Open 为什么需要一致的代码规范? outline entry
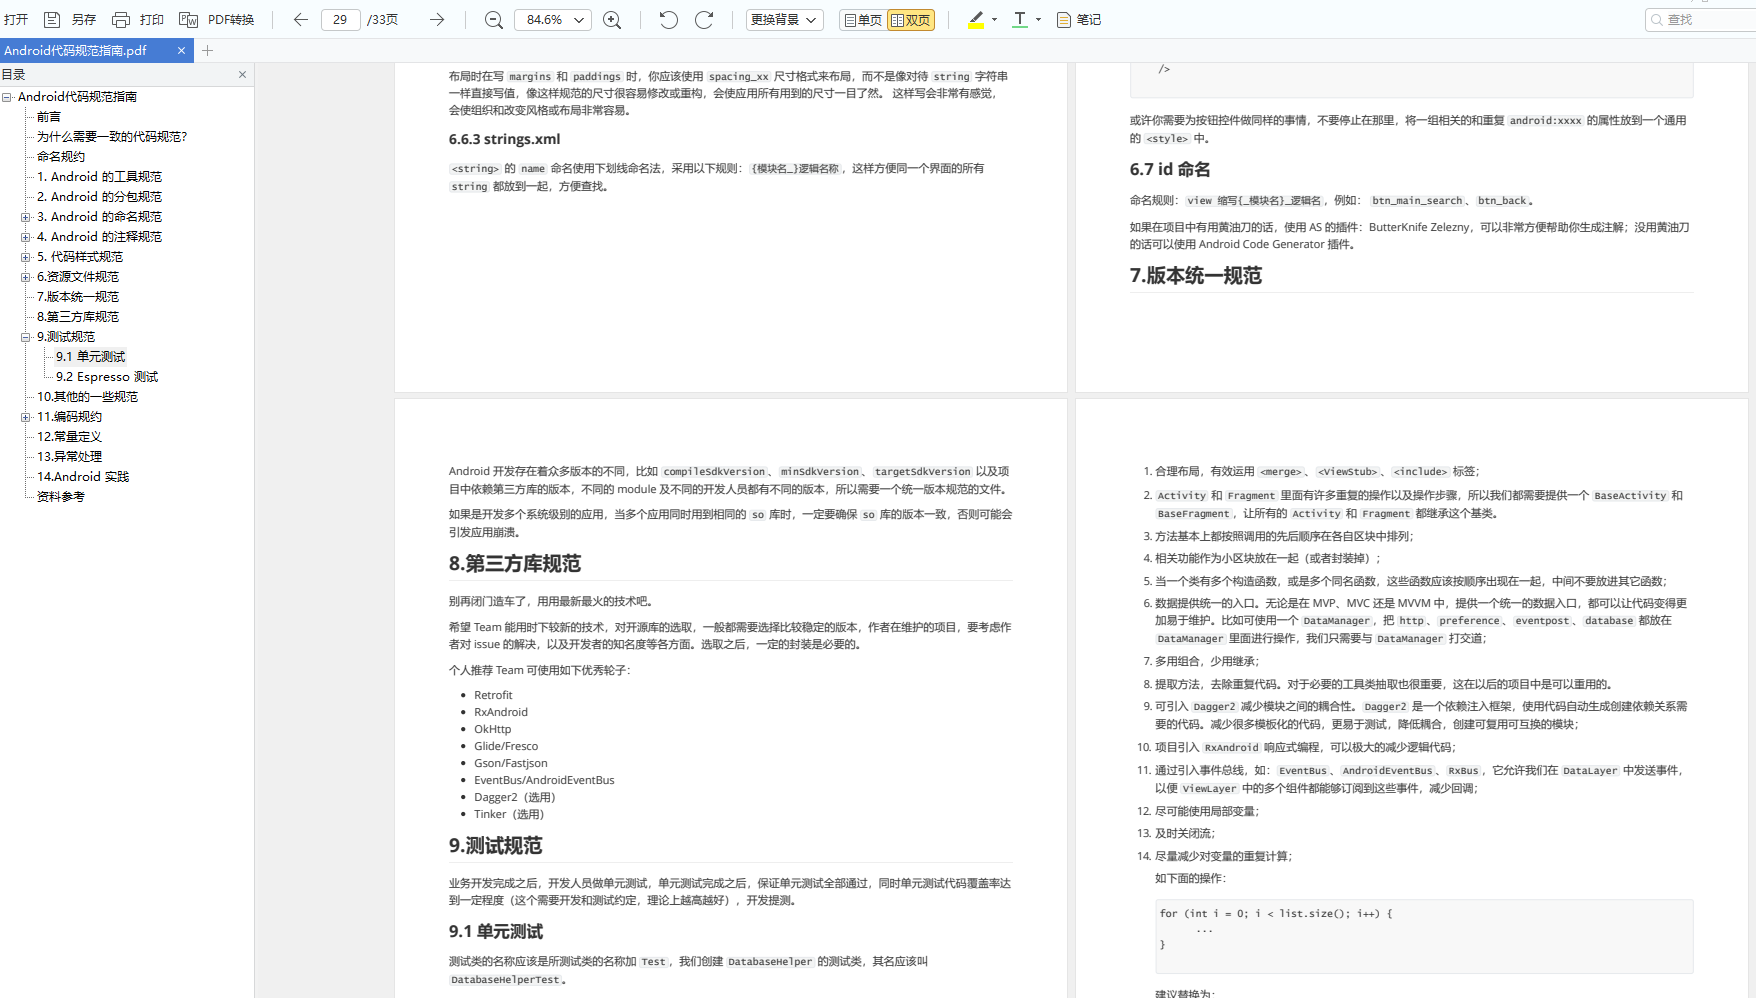 point(112,137)
